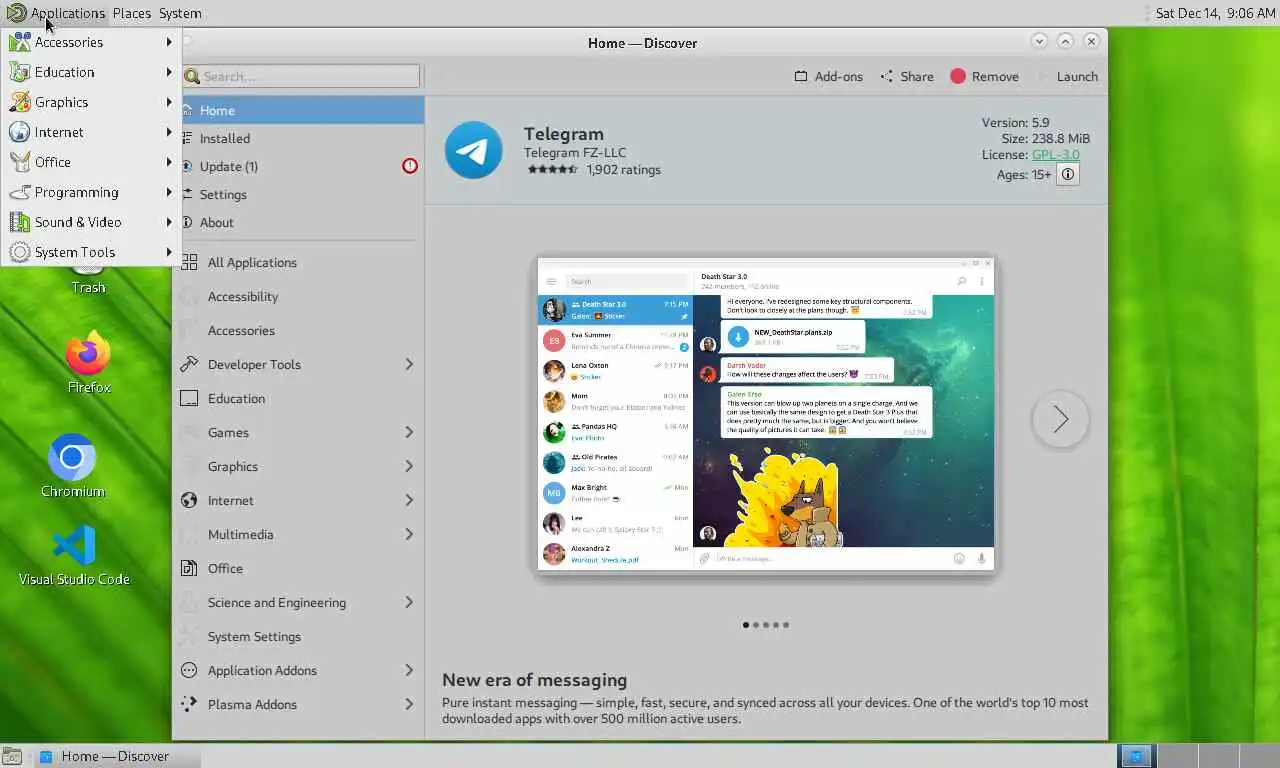Click the Office document icon in Discover
Image resolution: width=1280 pixels, height=768 pixels.
click(189, 568)
